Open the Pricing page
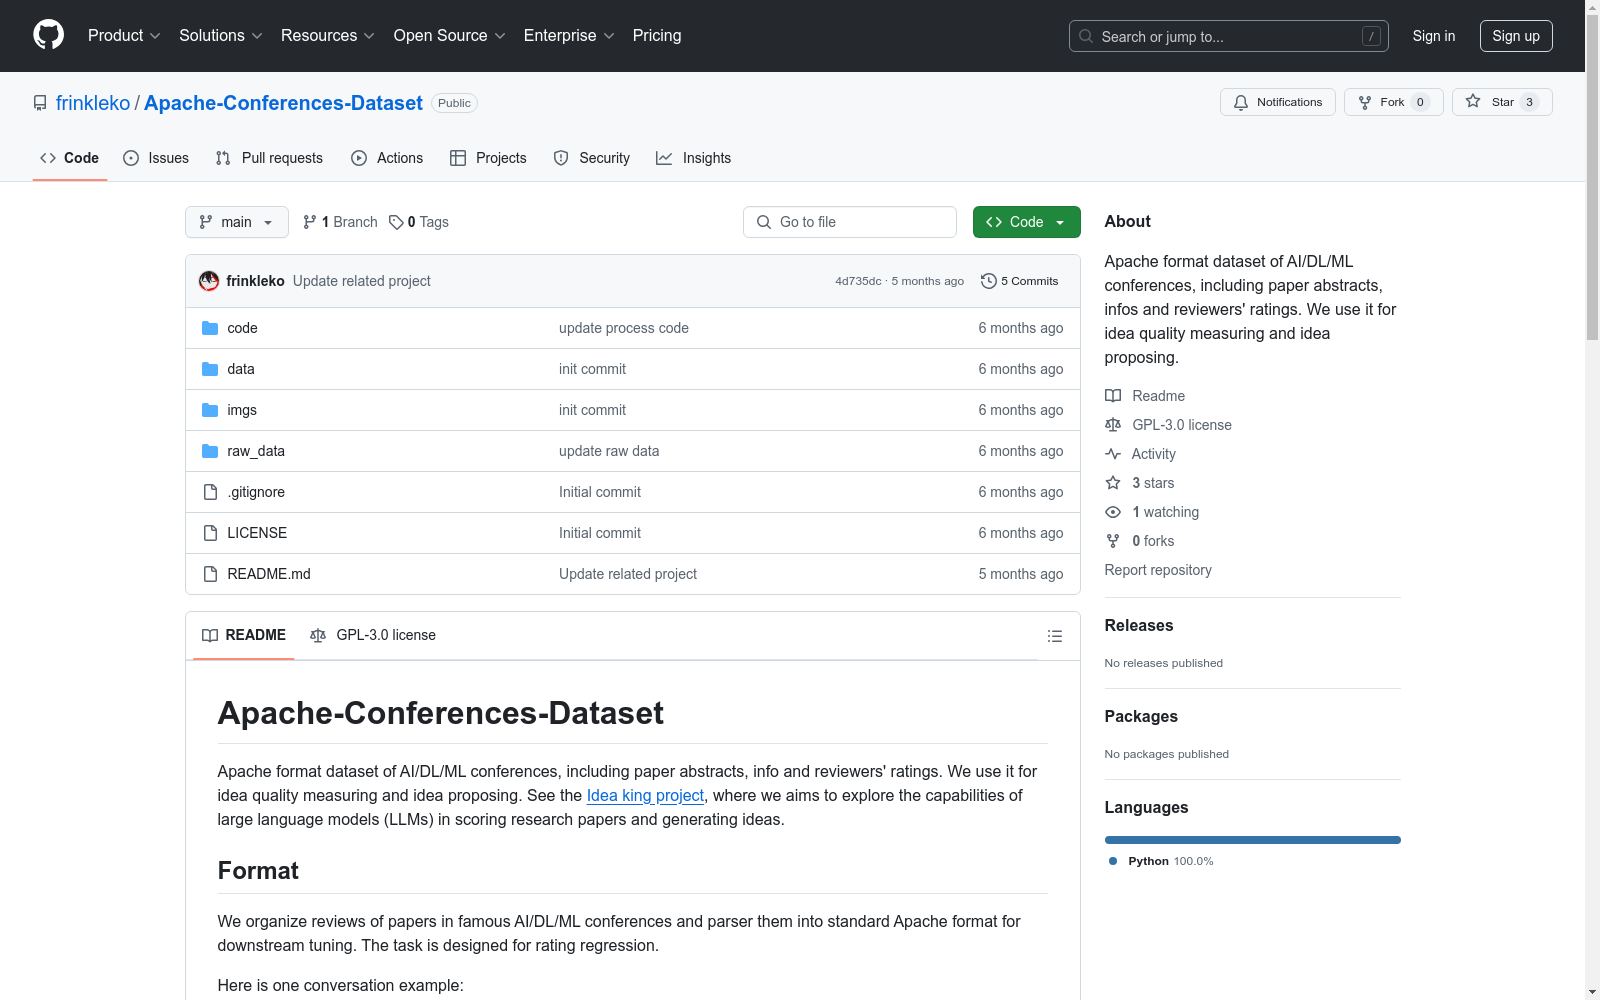 click(657, 35)
